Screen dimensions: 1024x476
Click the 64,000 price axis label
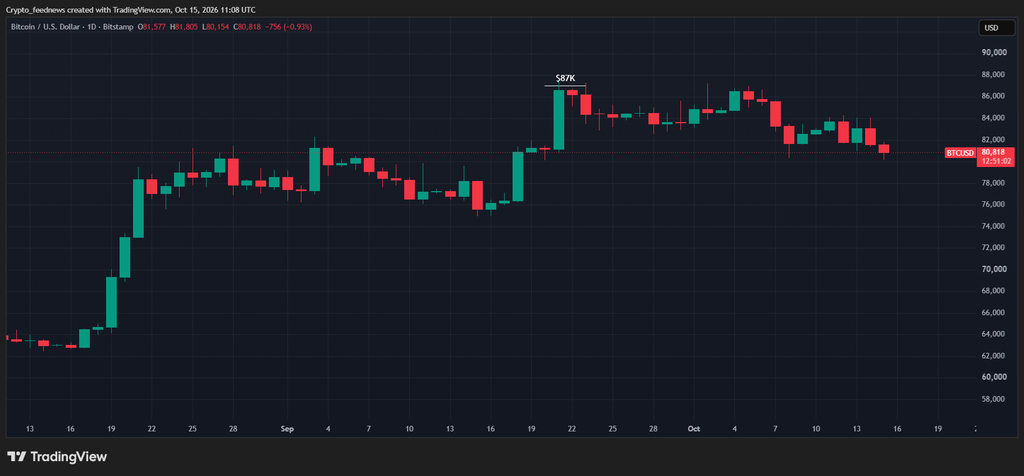[x=994, y=334]
